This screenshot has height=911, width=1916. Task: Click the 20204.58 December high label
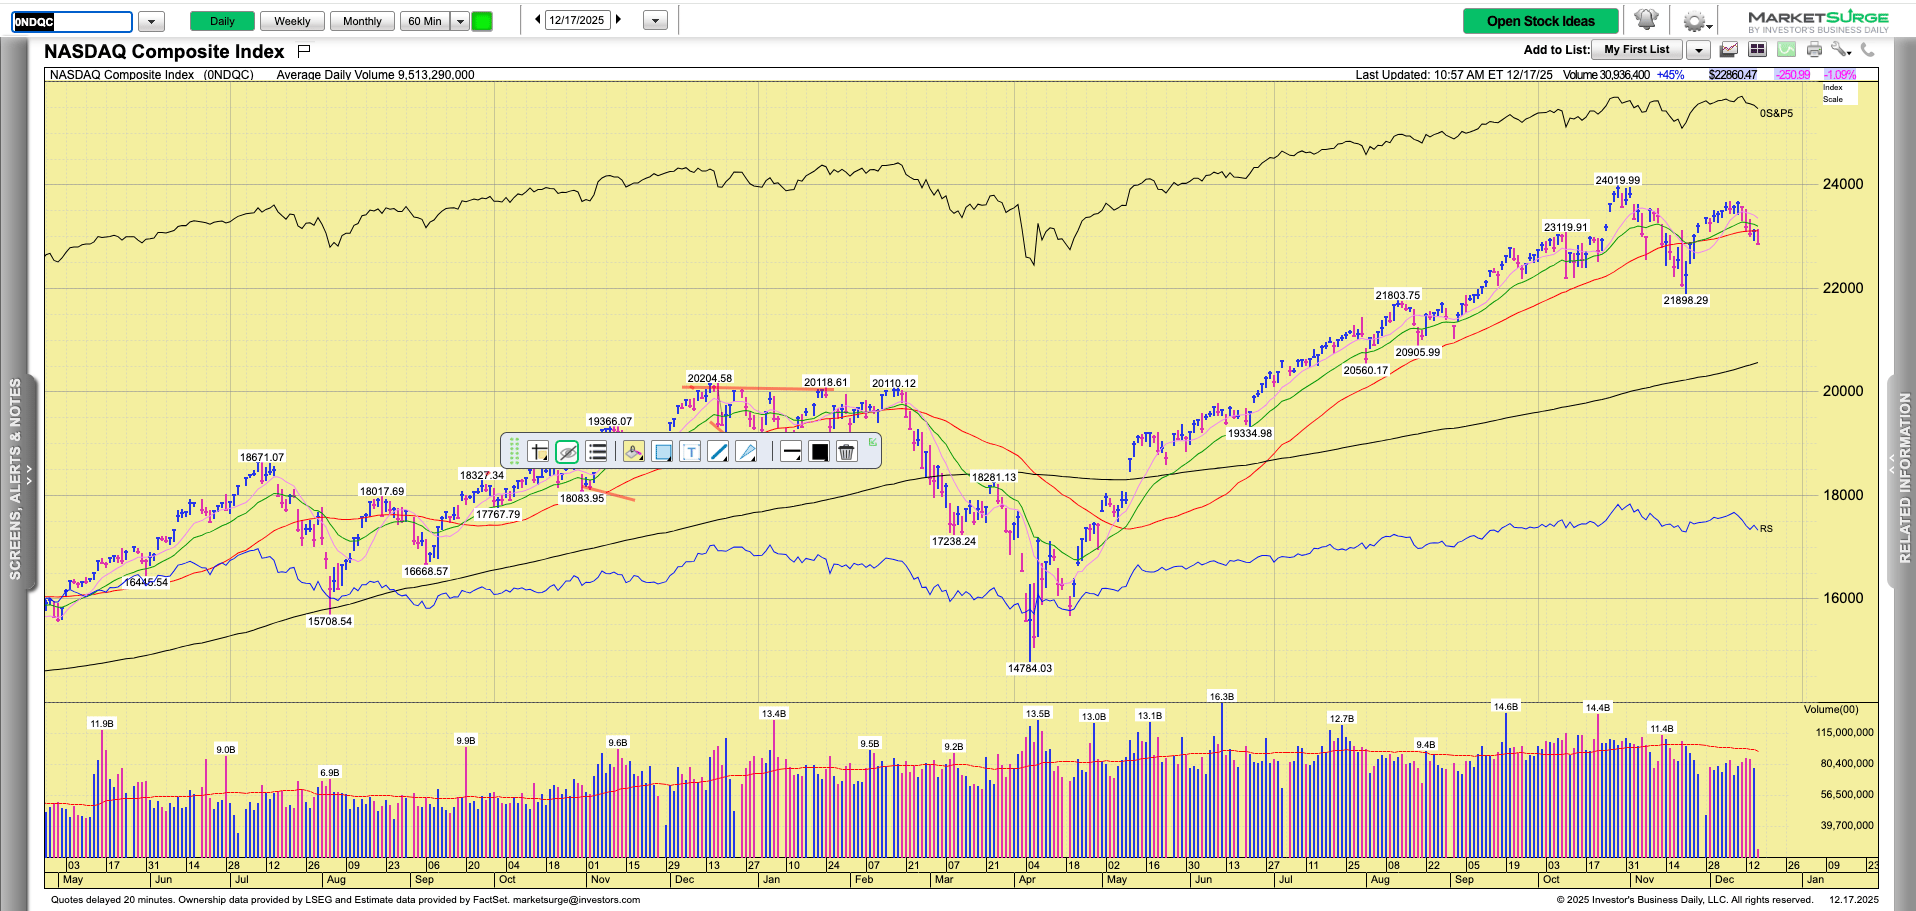point(709,378)
